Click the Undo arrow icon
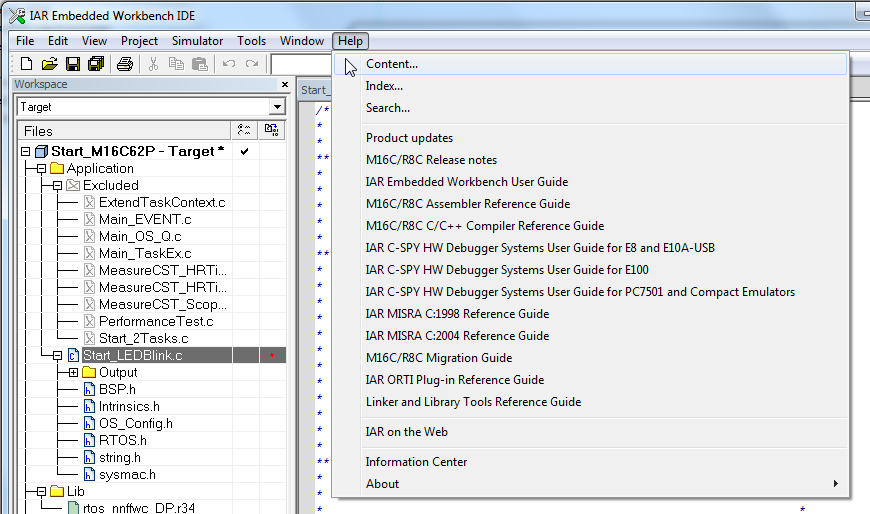 229,64
